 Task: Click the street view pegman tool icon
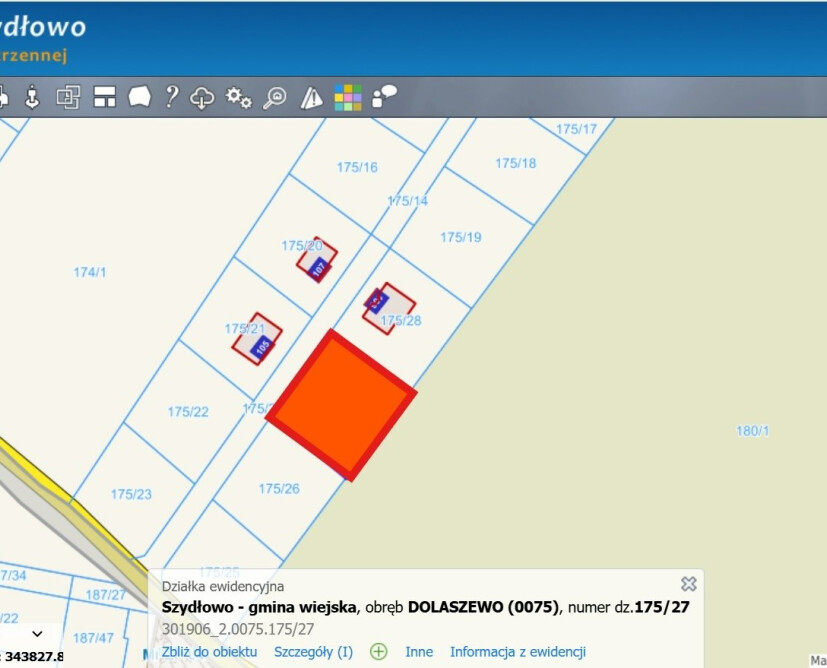[32, 97]
